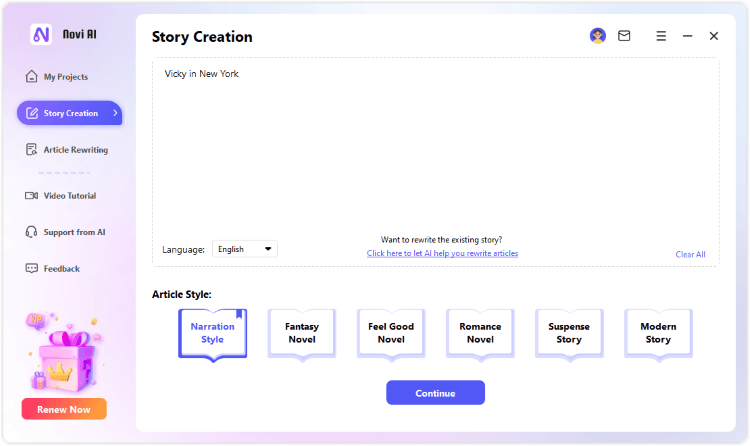Viewport: 750px width, 446px height.
Task: Select Story Creation sidebar item
Action: point(69,113)
